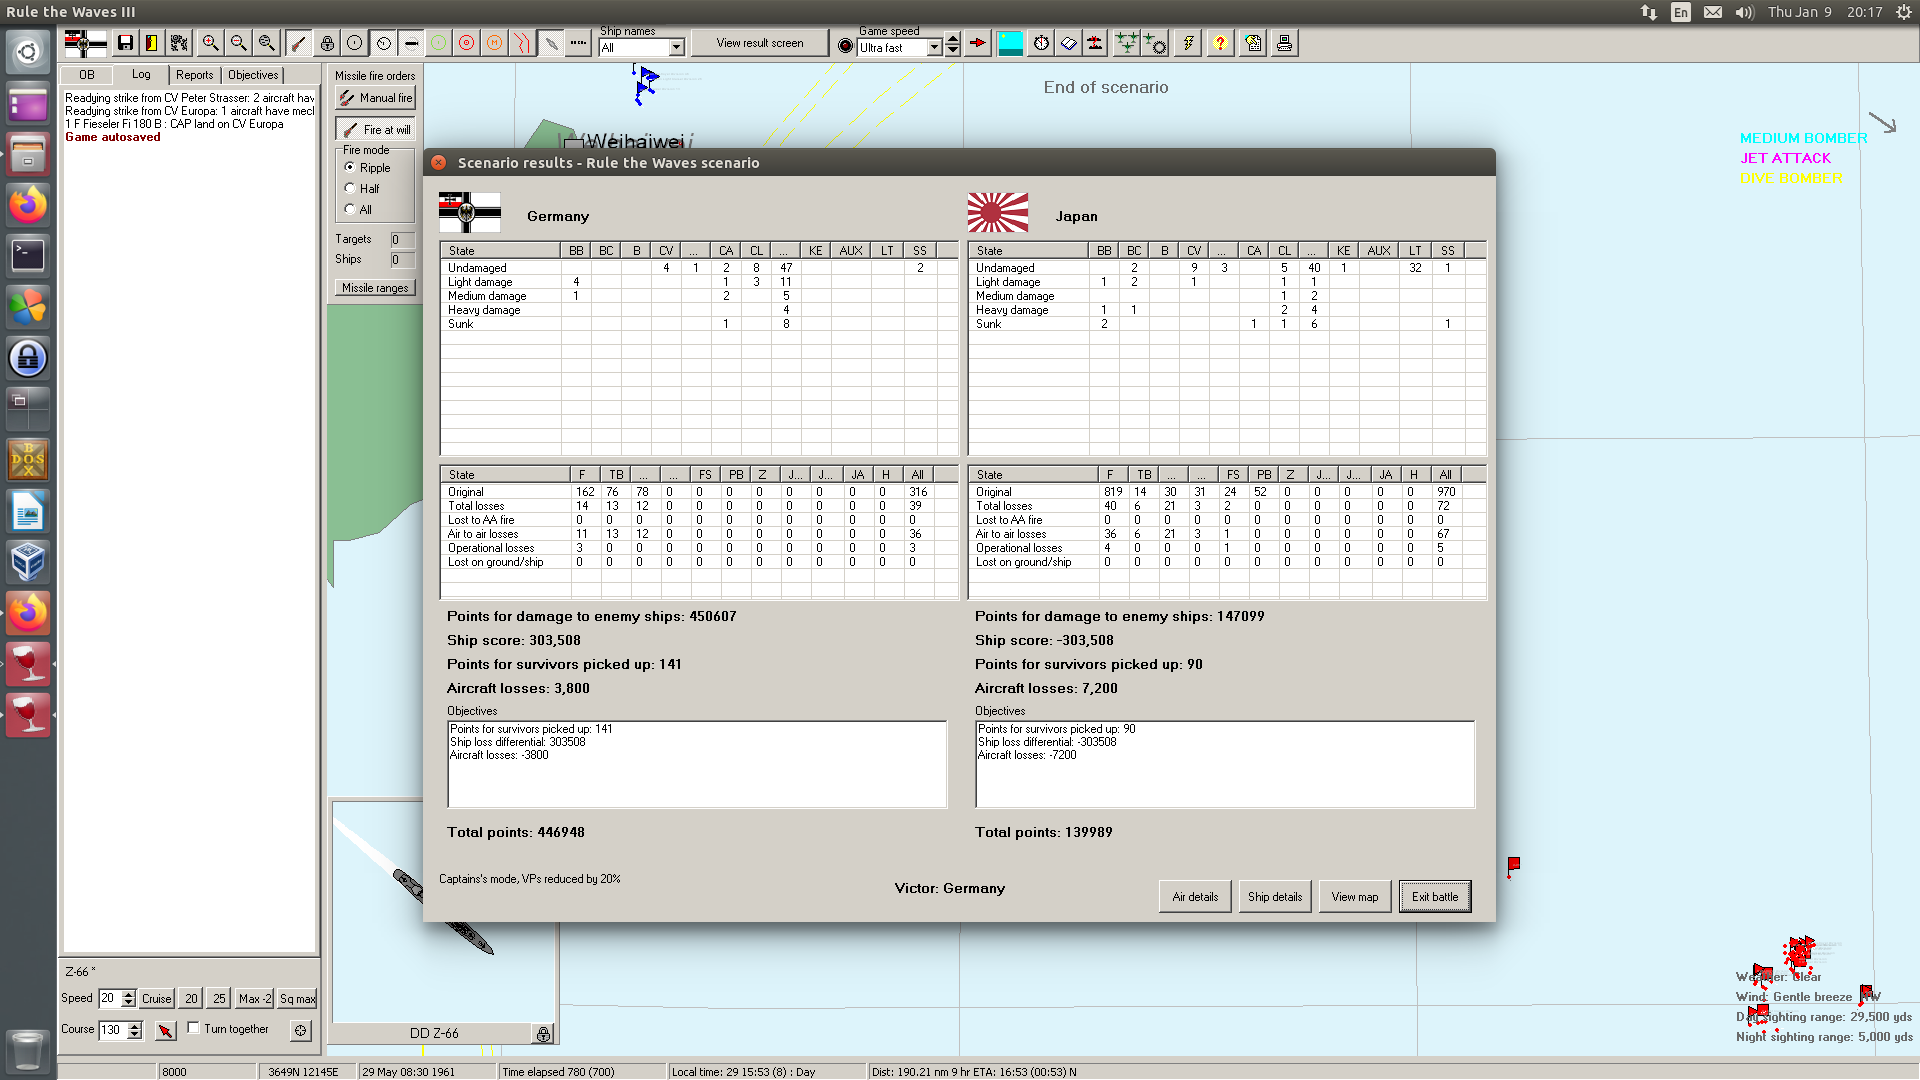
Task: Click the Air details button
Action: point(1195,897)
